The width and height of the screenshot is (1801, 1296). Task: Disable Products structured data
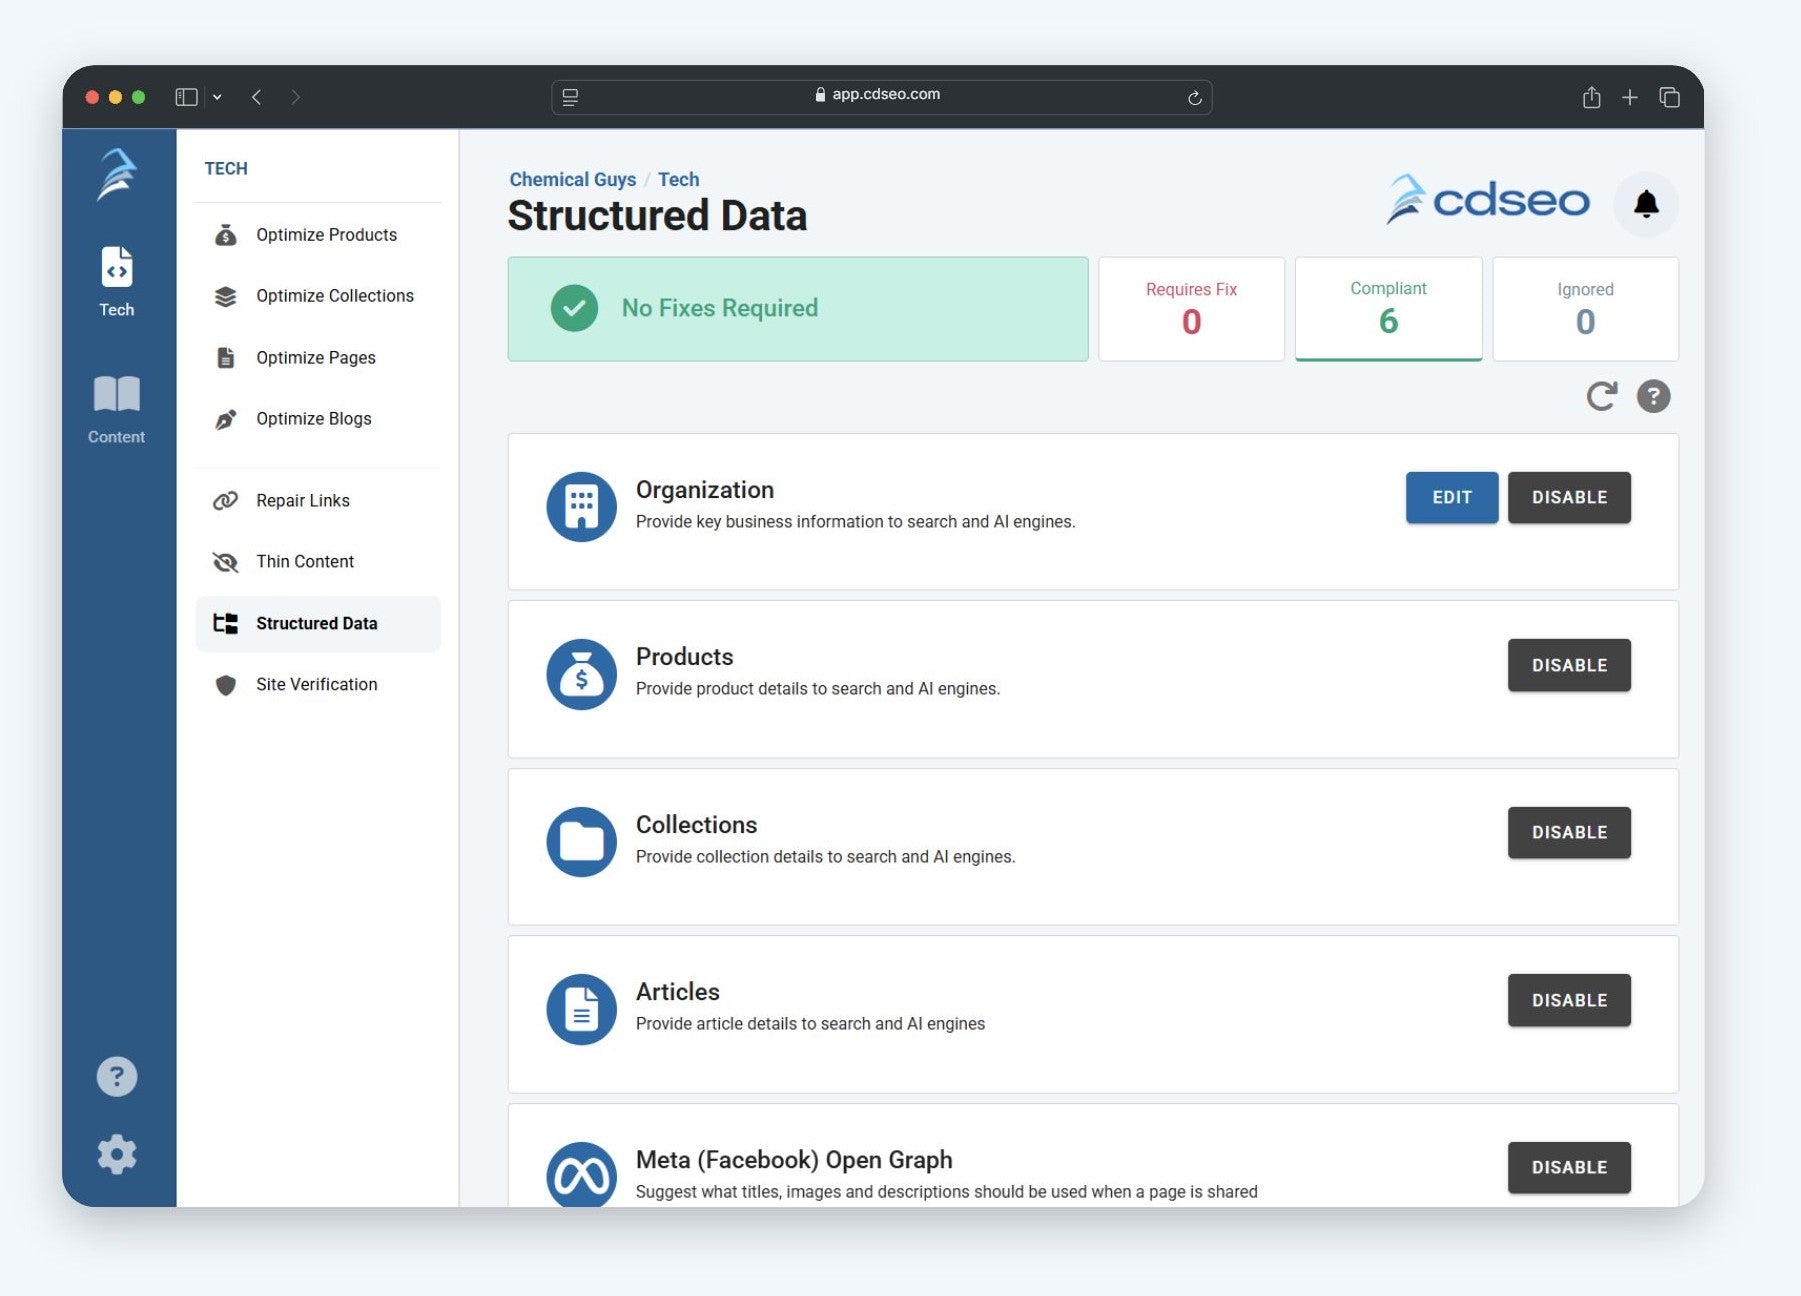[1568, 665]
